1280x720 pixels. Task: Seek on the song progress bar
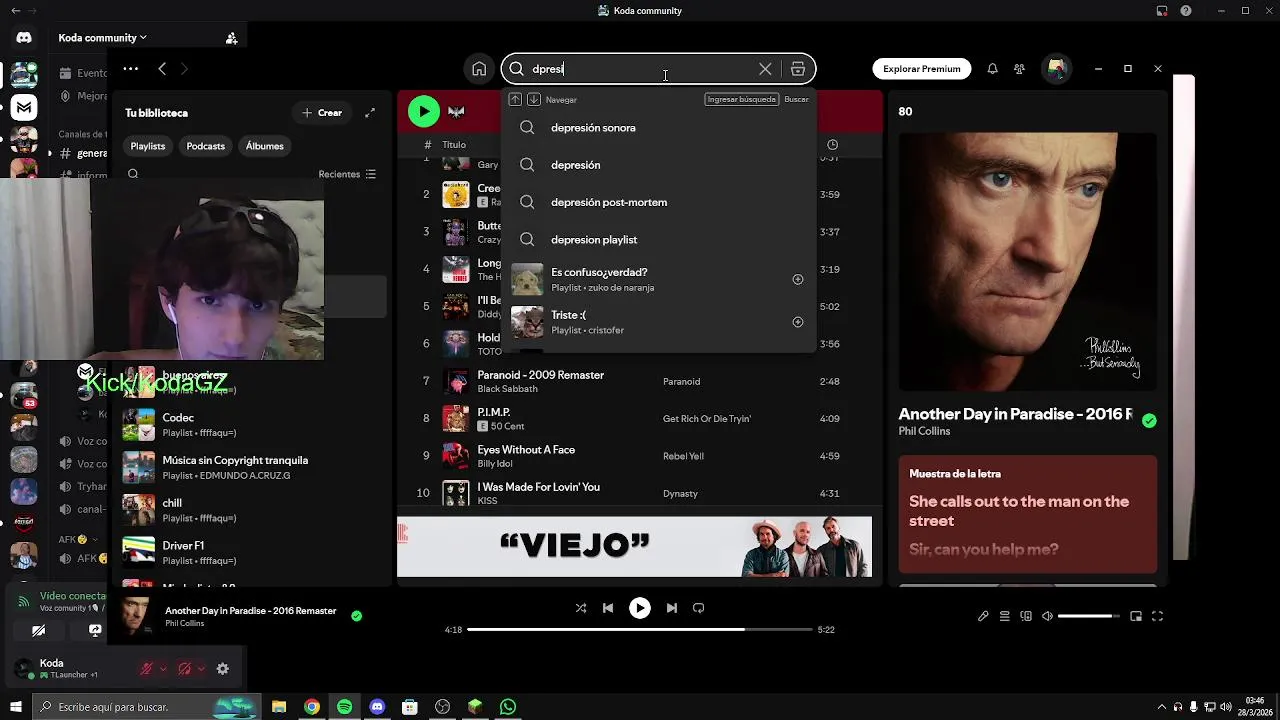coord(640,630)
